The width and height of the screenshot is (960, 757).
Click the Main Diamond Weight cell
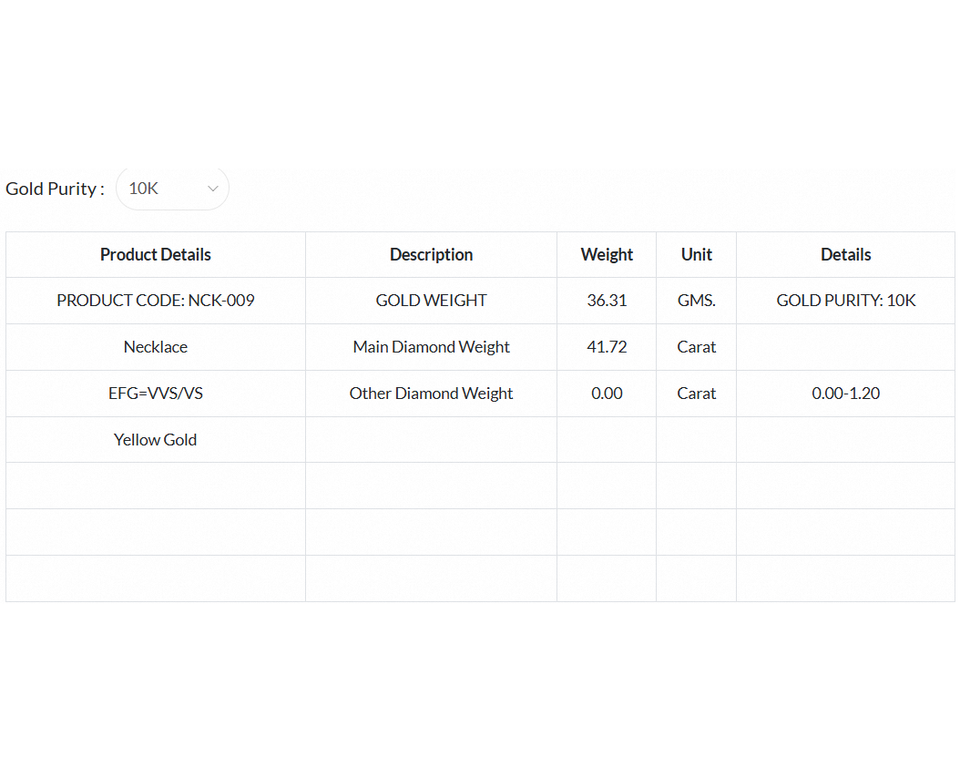coord(431,347)
